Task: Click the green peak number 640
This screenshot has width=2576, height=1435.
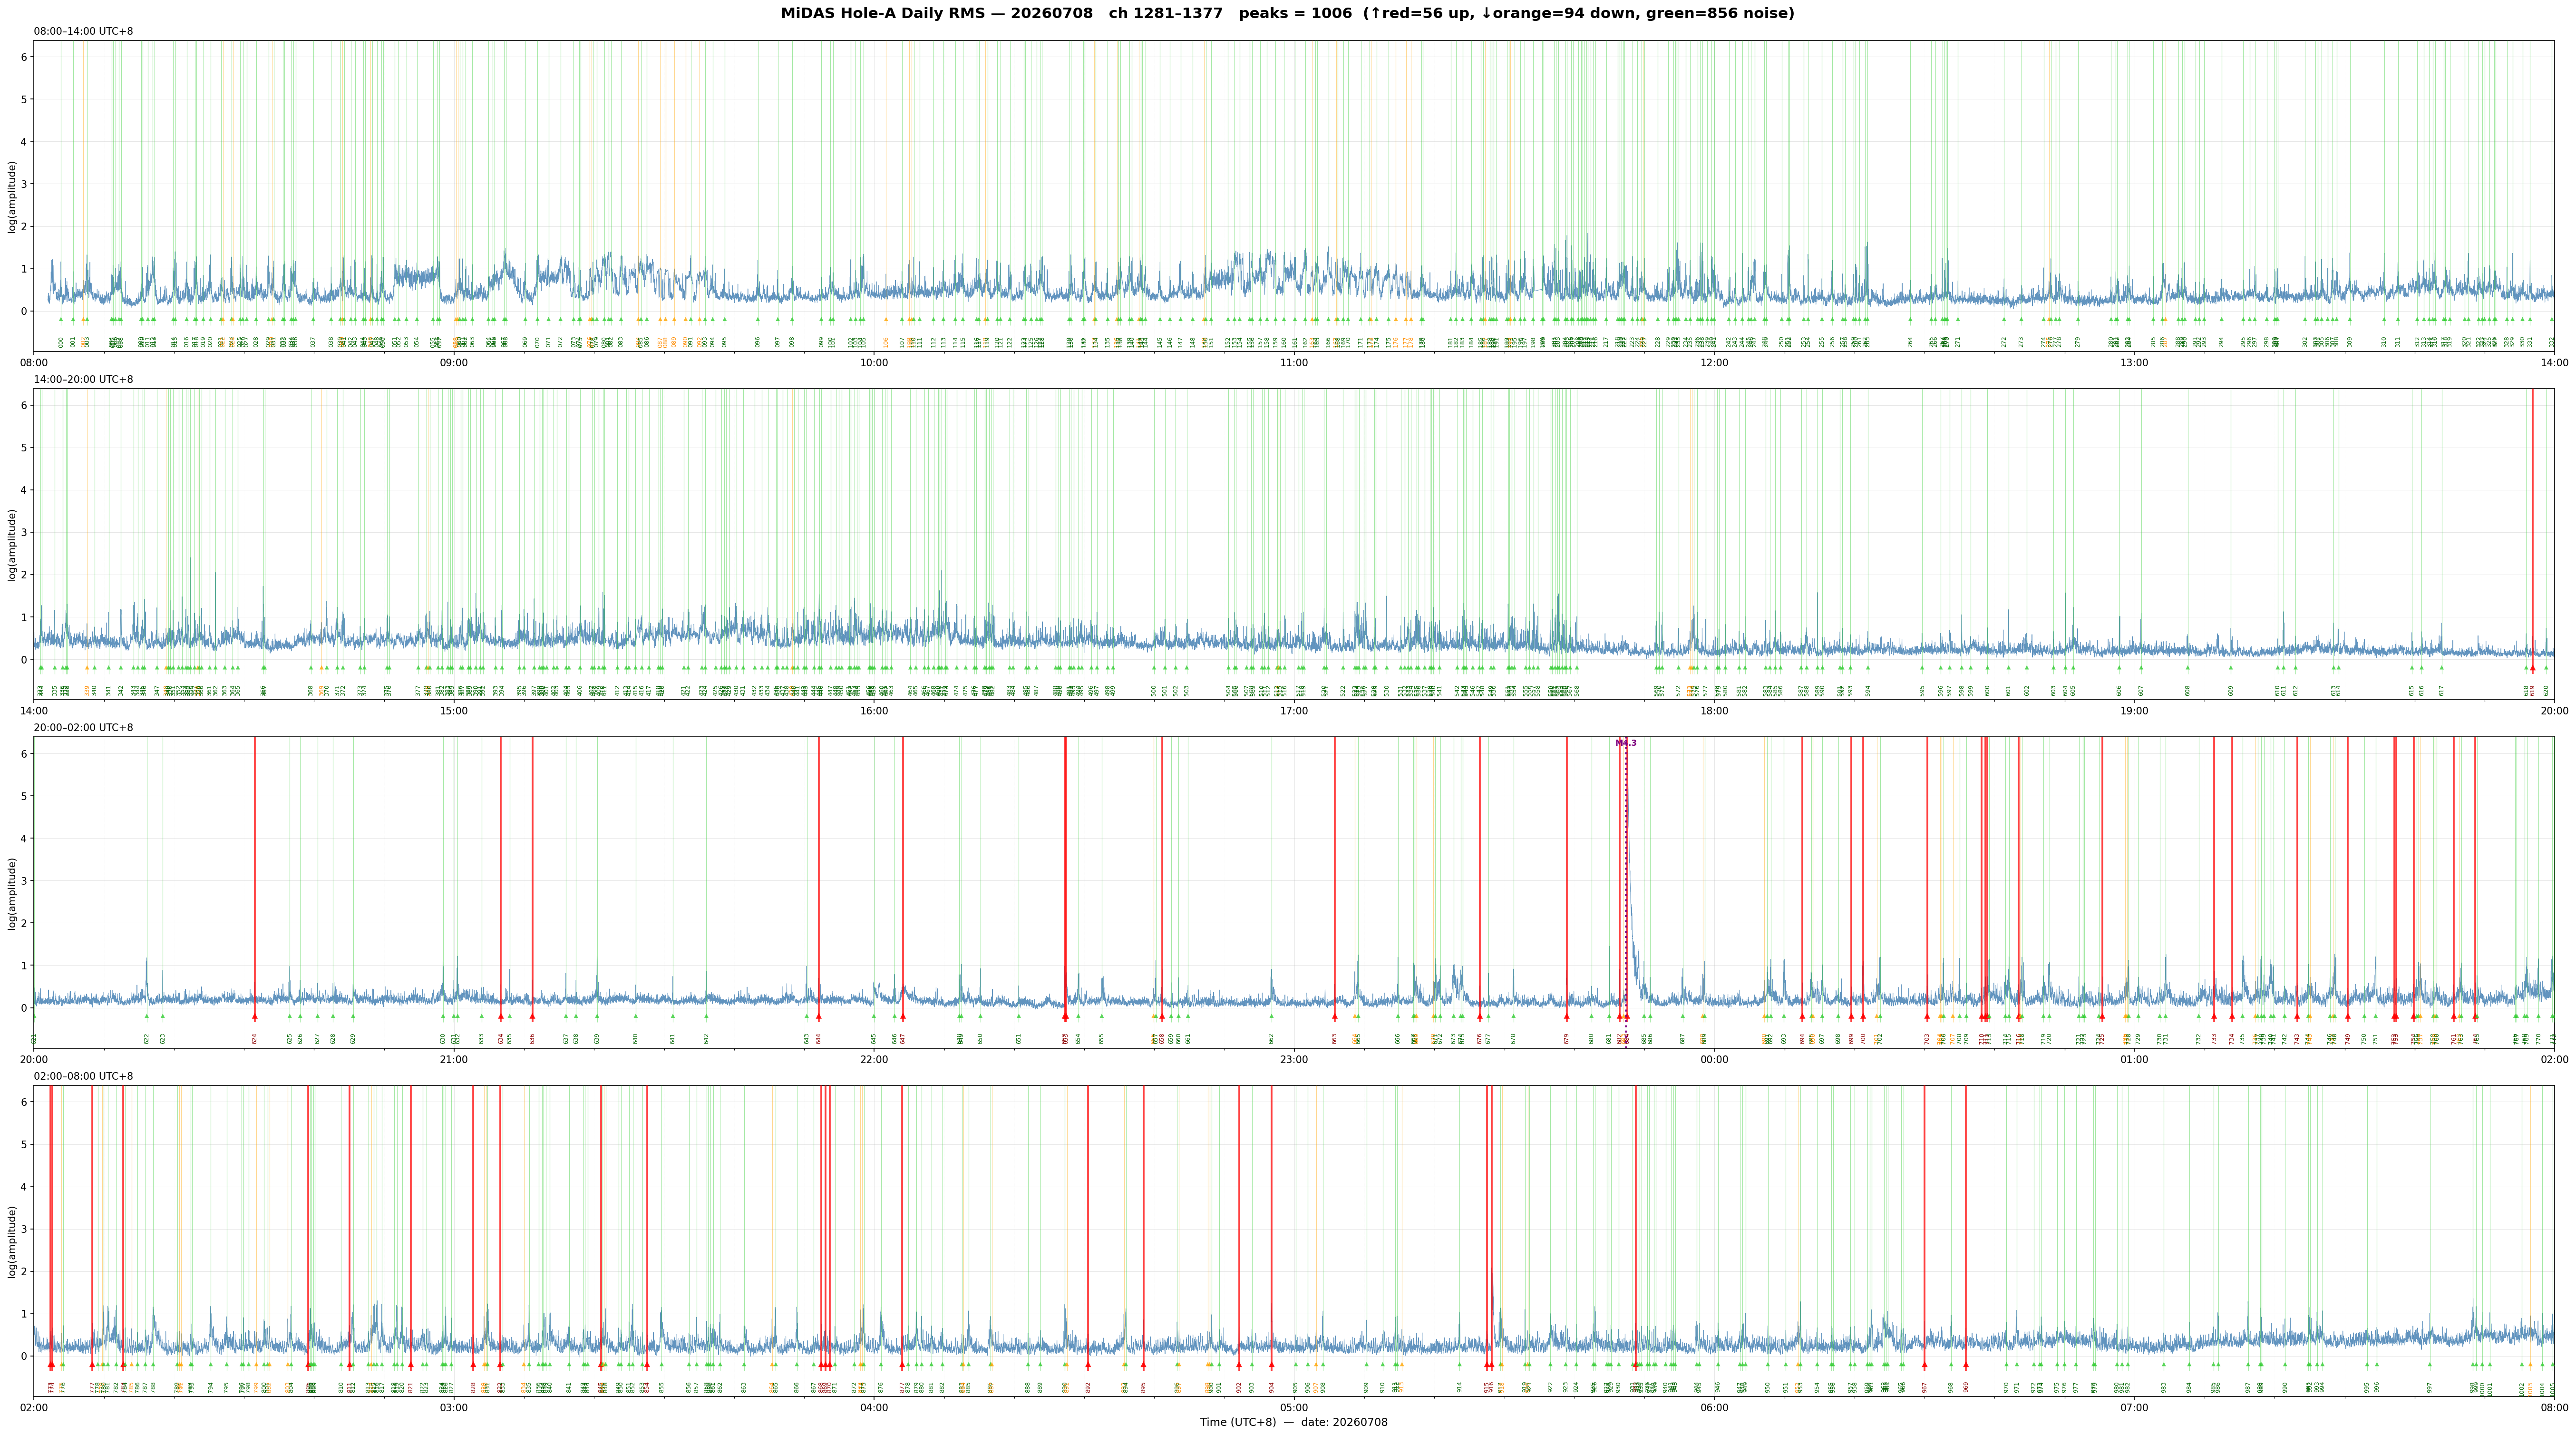Action: (x=636, y=1039)
